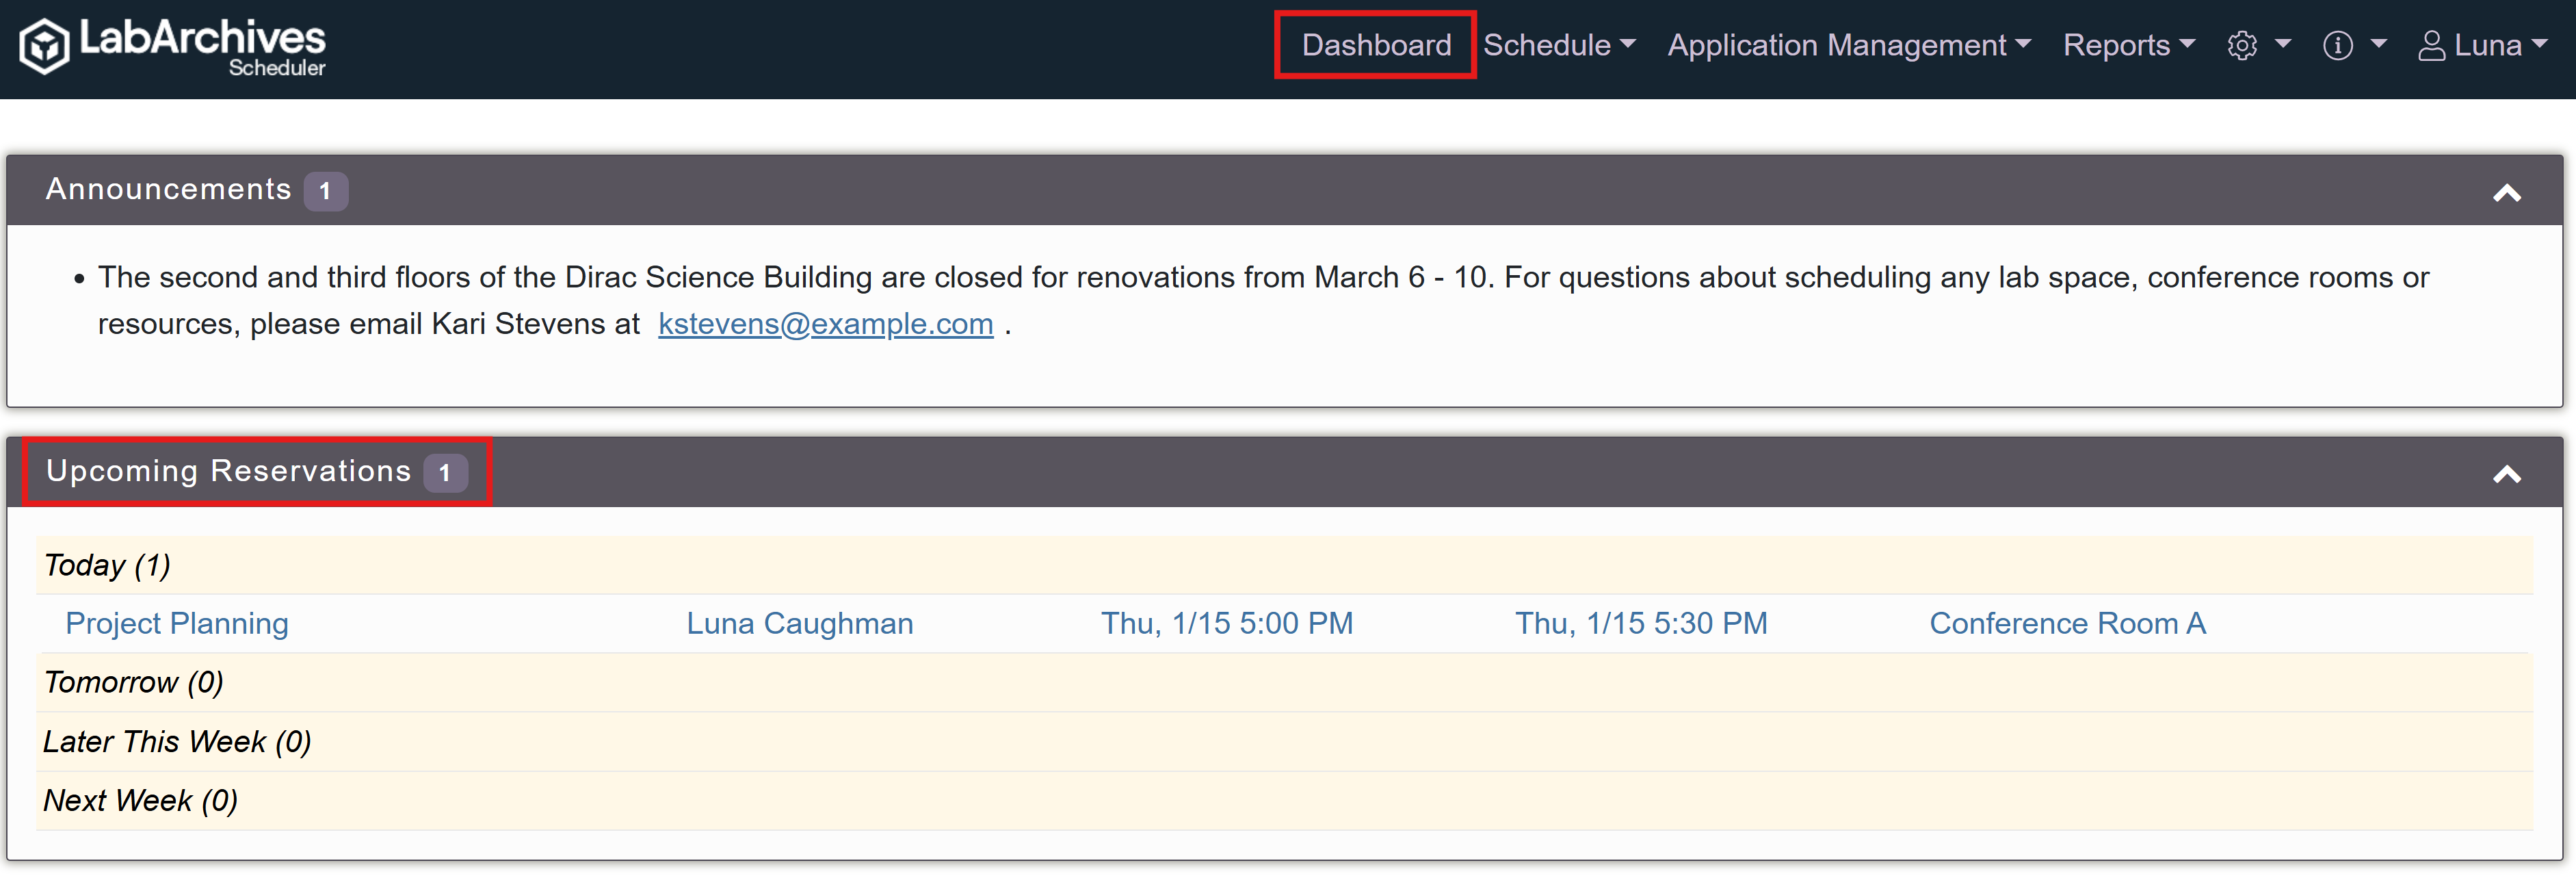Go to the Dashboard tab
Viewport: 2576px width, 876px height.
click(1376, 46)
